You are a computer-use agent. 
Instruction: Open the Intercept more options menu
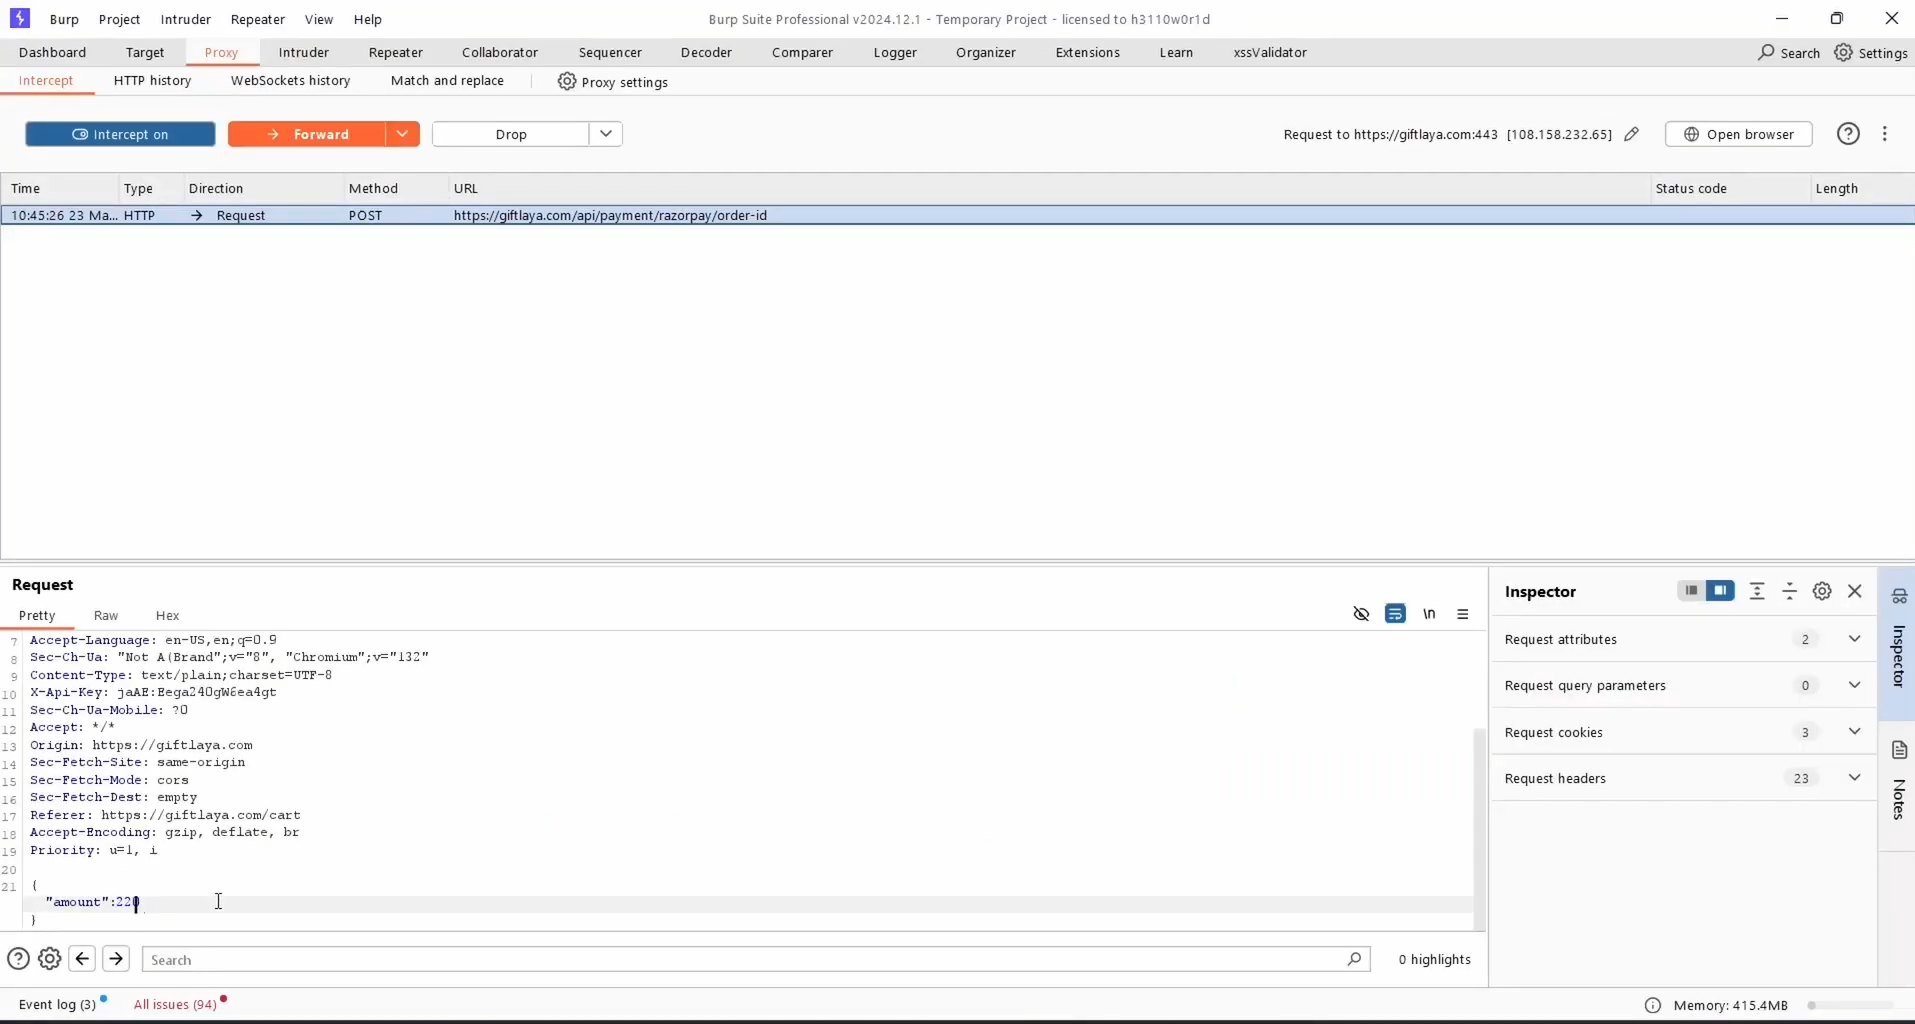tap(1885, 134)
